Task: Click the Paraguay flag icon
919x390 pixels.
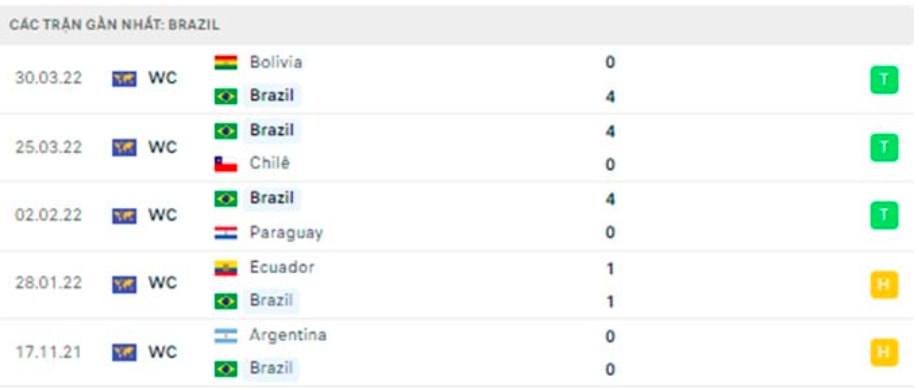Action: click(226, 233)
